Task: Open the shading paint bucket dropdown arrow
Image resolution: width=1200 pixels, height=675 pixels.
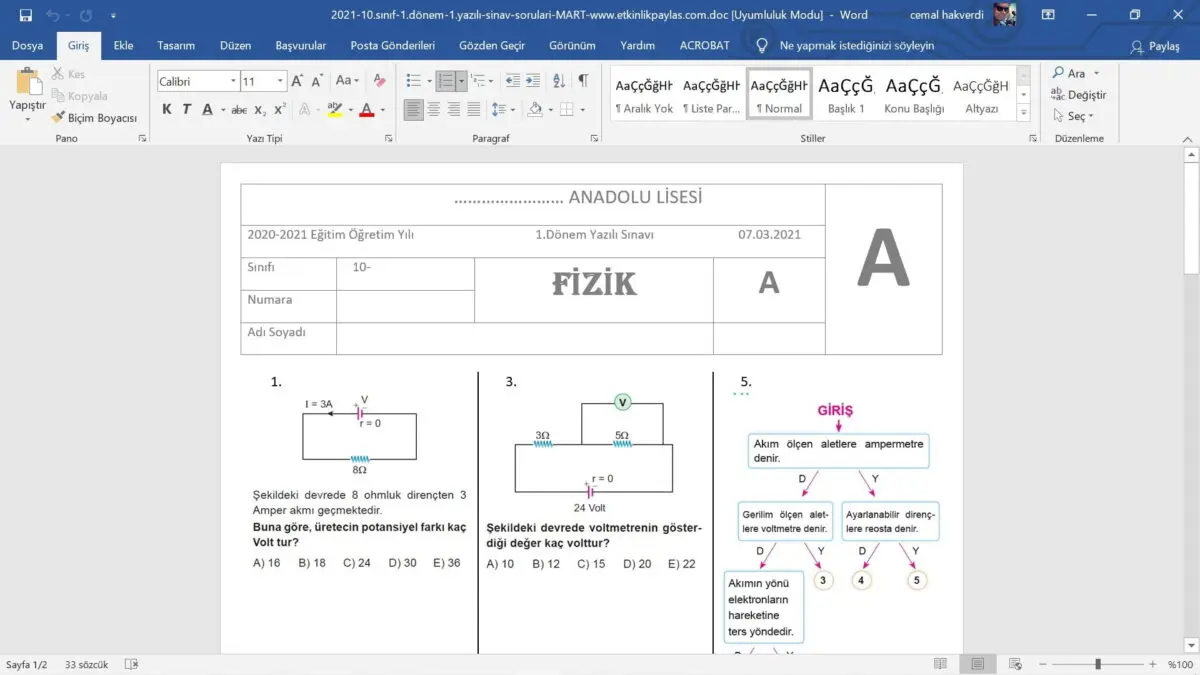Action: 549,110
